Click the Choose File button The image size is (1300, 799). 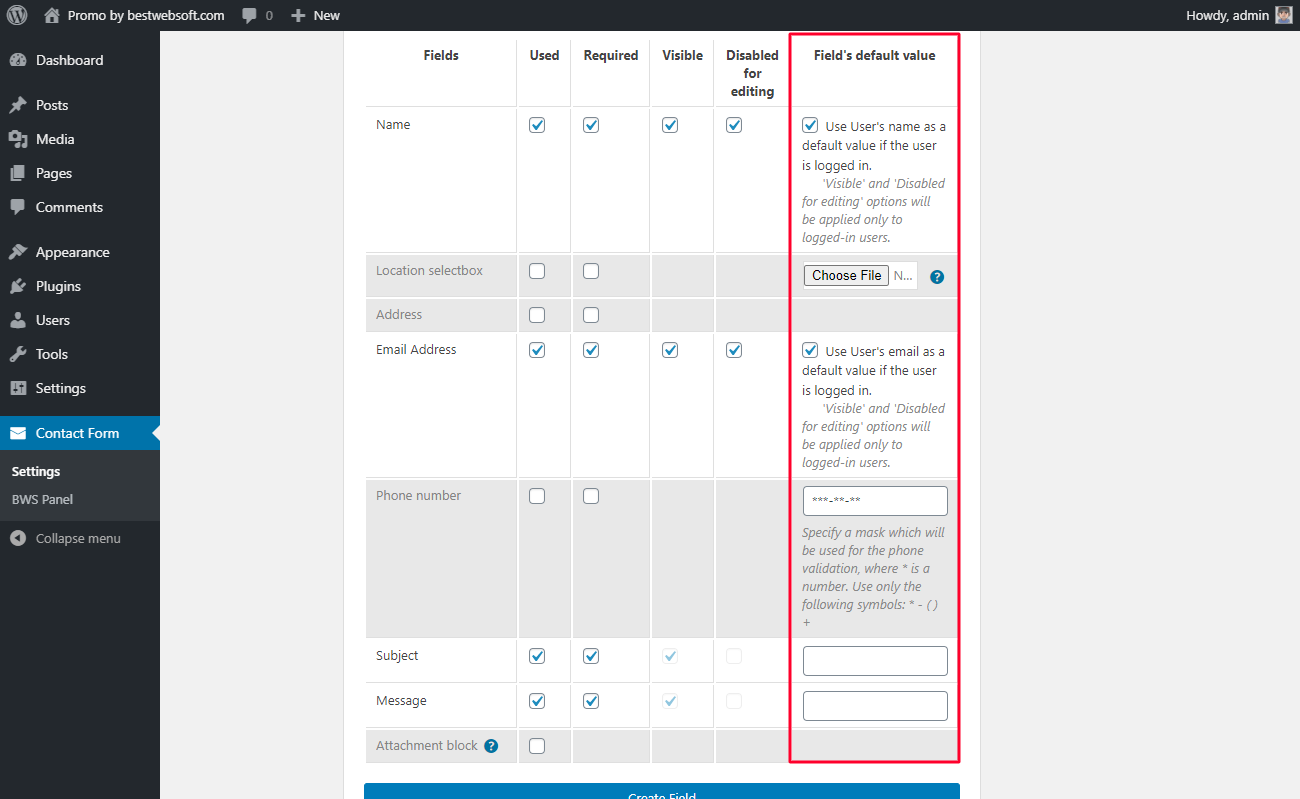click(x=847, y=276)
